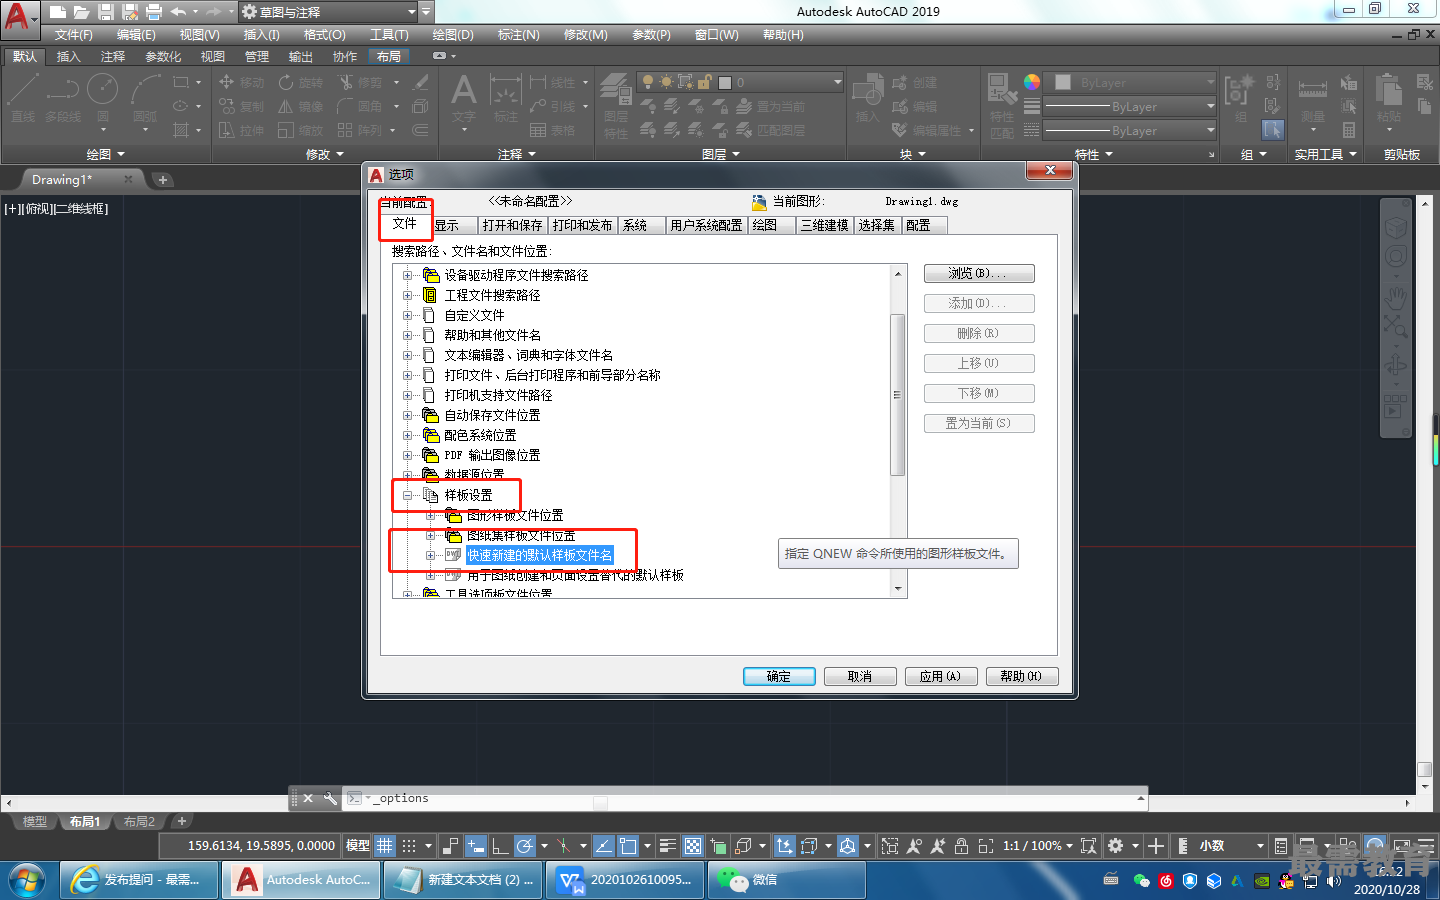The height and width of the screenshot is (900, 1440).
Task: Select the Polyline (多段线) tool
Action: tap(62, 98)
